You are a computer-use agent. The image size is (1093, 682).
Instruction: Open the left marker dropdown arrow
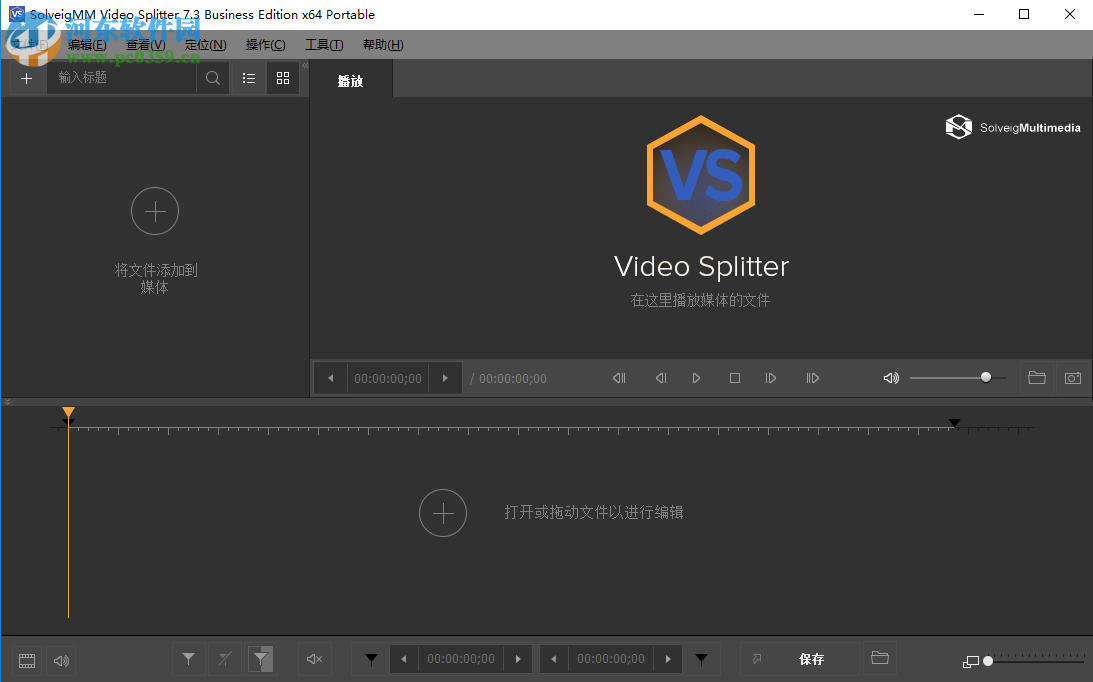pos(370,659)
